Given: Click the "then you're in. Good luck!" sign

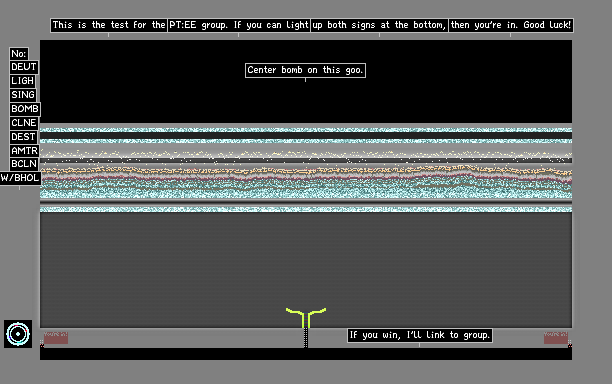Looking at the screenshot, I should pos(511,25).
